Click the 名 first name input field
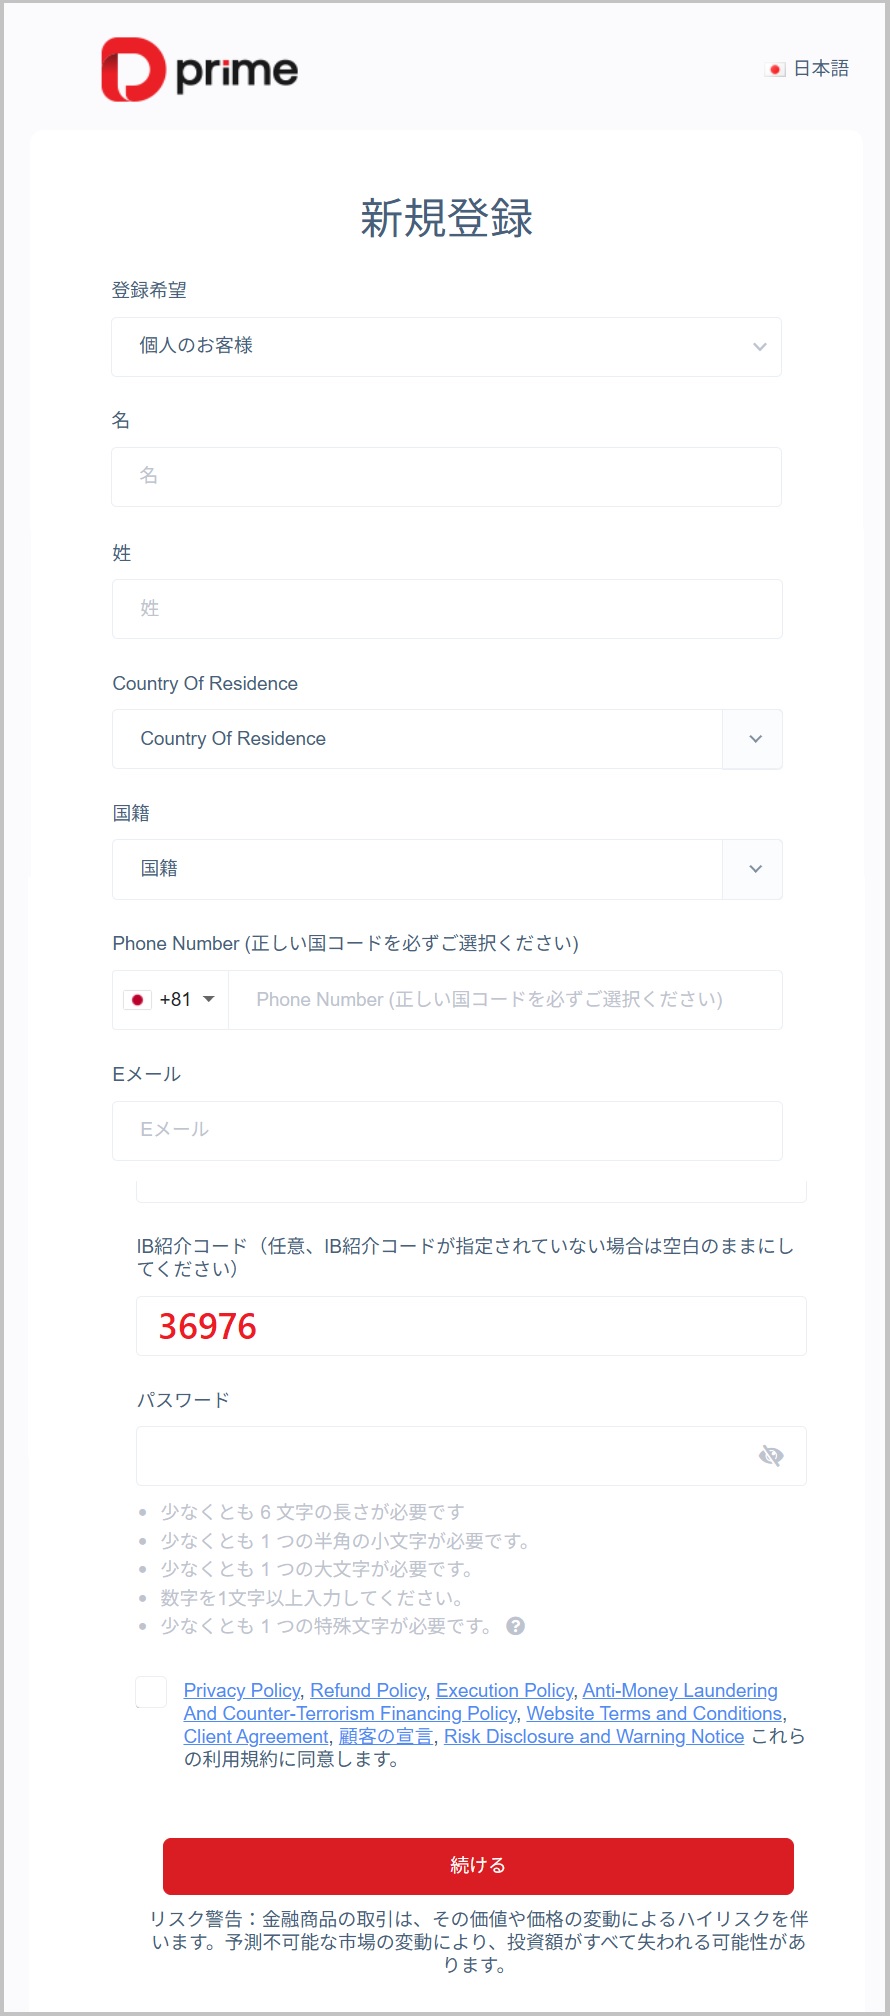Screen dimensions: 890x2016 pyautogui.click(x=446, y=477)
